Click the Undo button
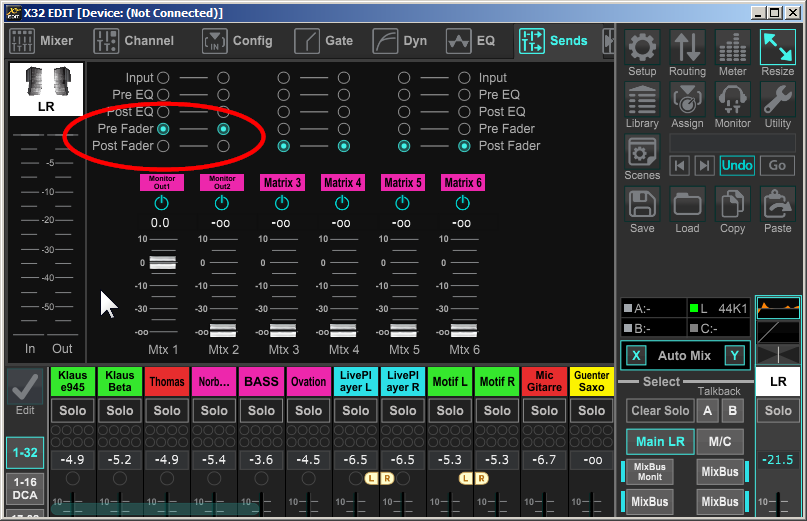 coord(737,166)
